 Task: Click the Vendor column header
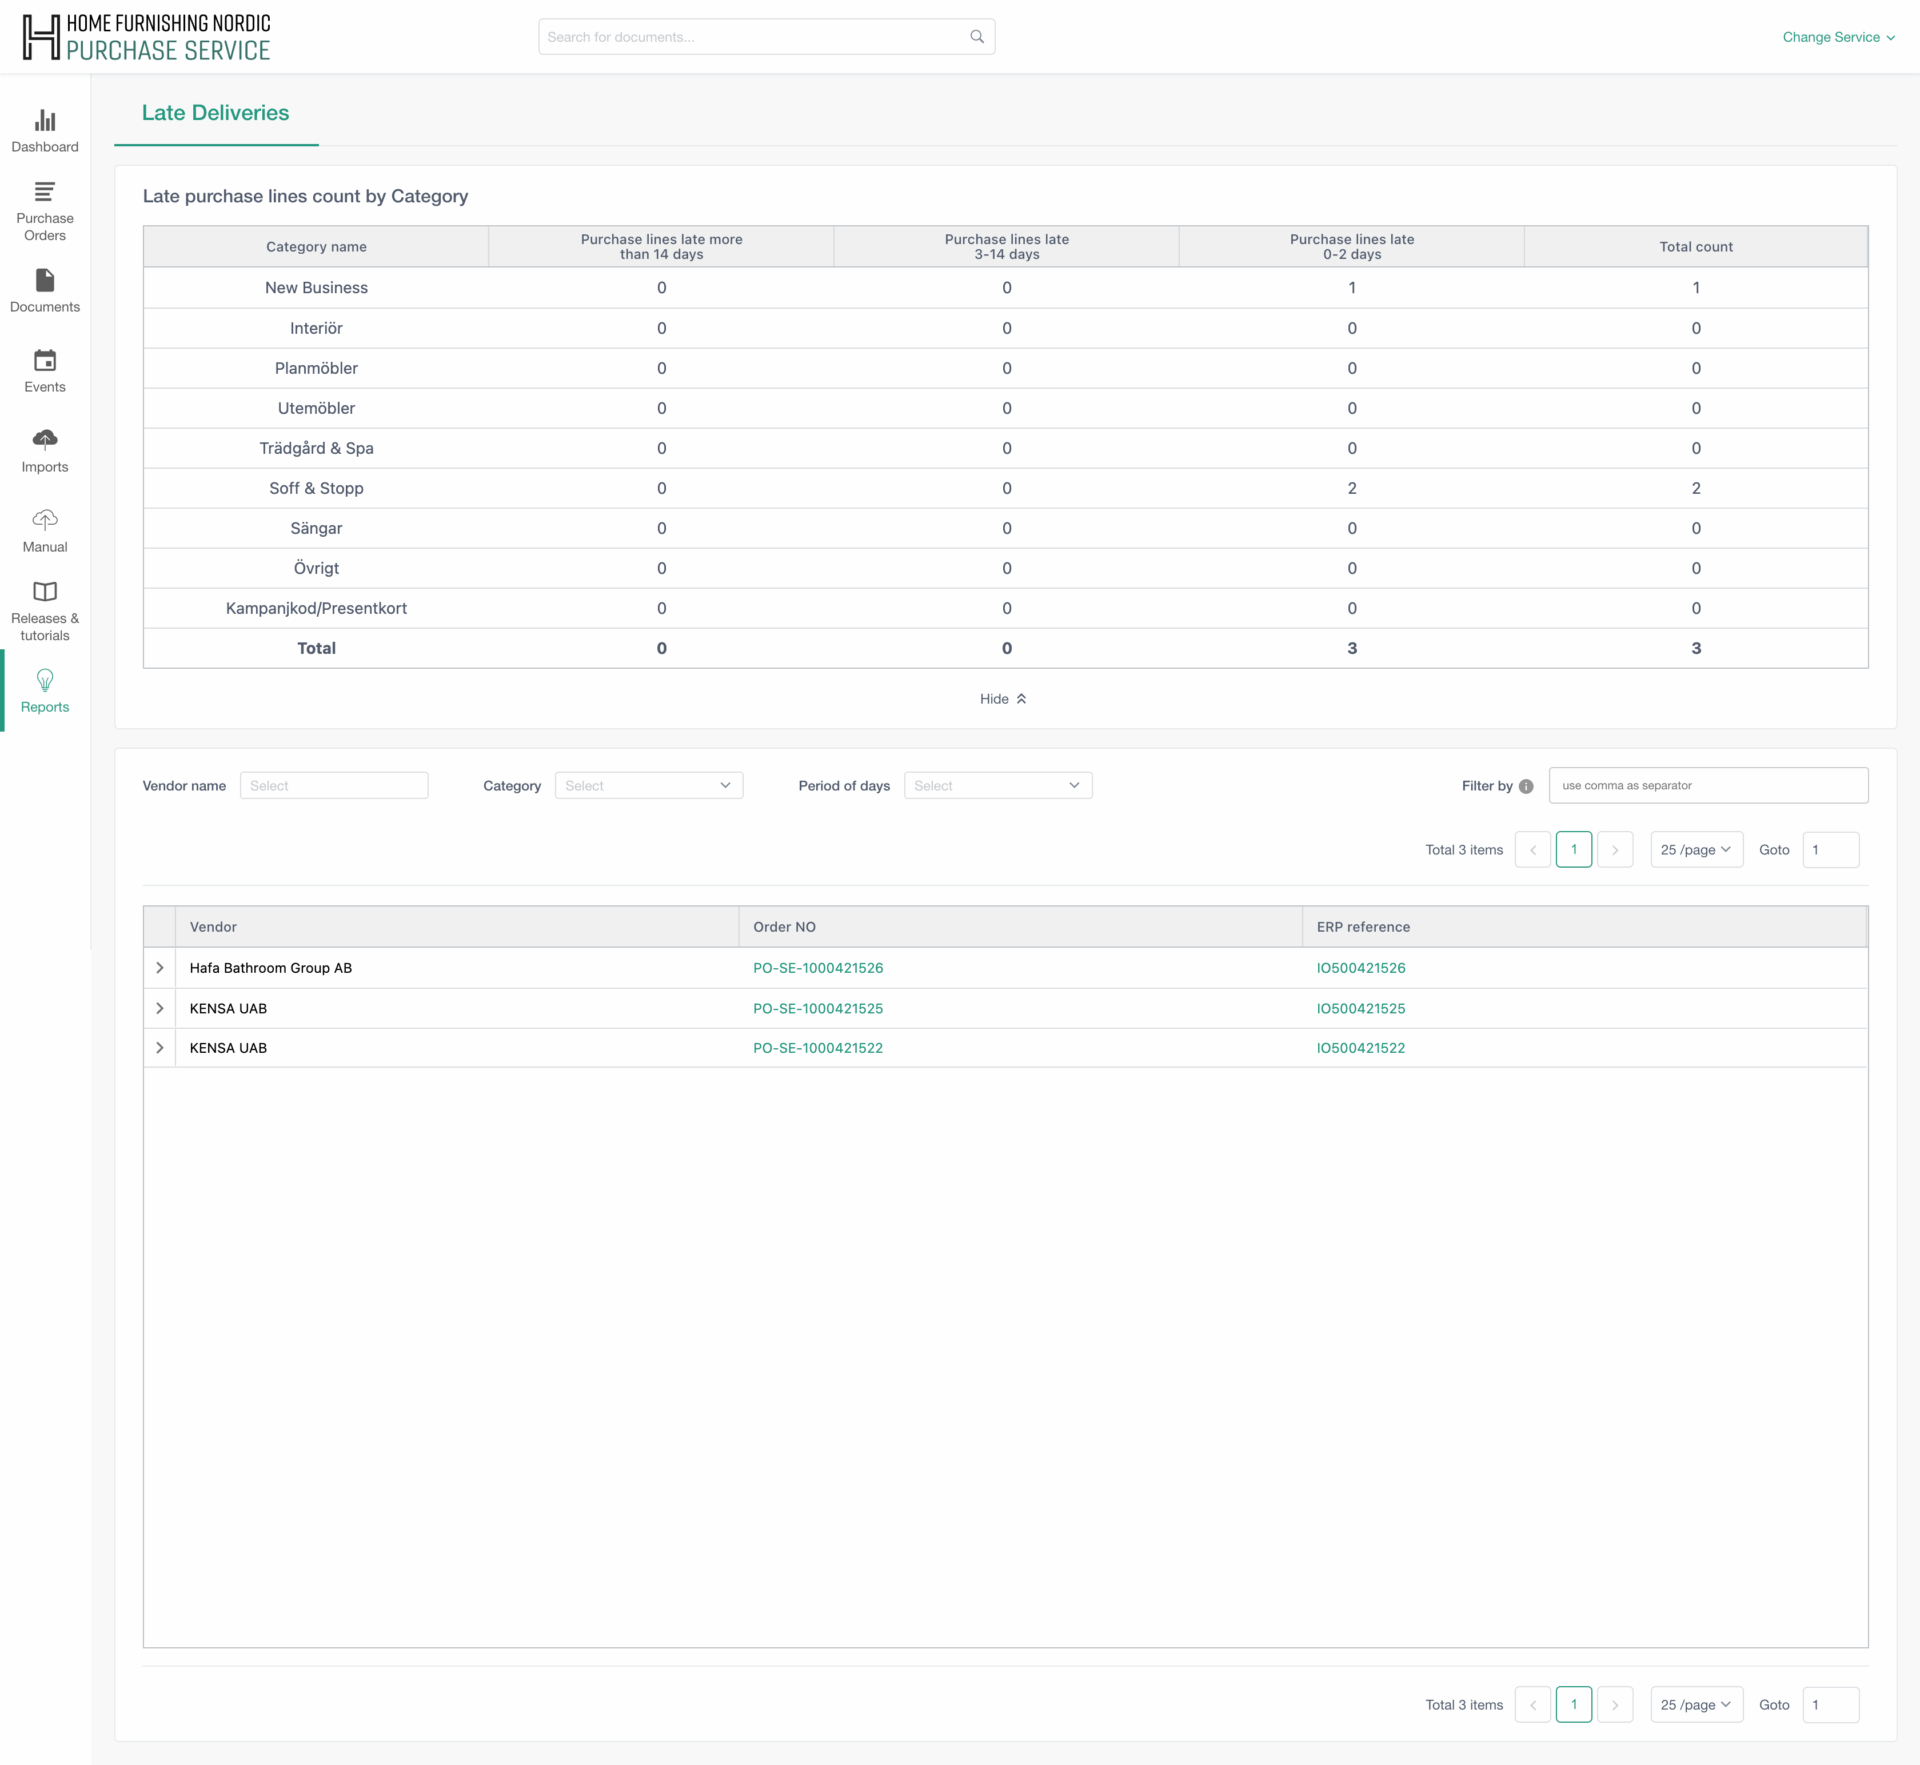tap(457, 927)
